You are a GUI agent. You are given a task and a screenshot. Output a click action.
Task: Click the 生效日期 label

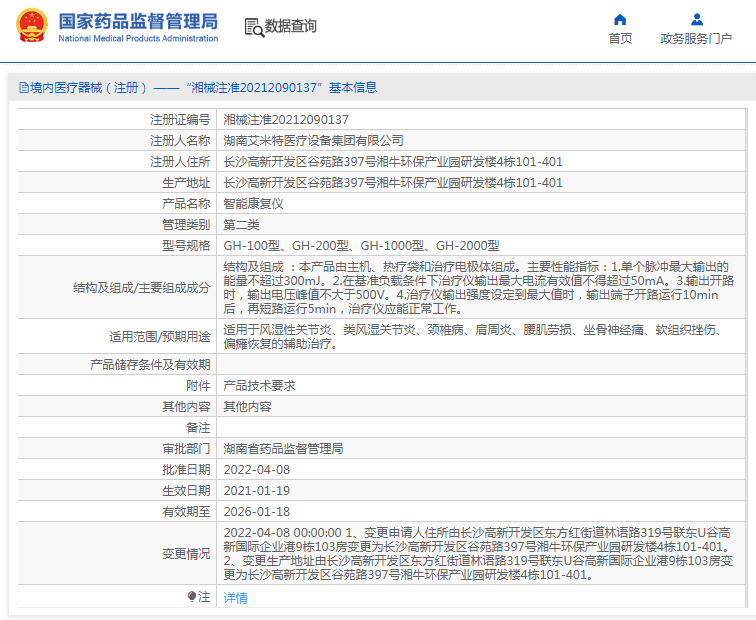[x=186, y=491]
